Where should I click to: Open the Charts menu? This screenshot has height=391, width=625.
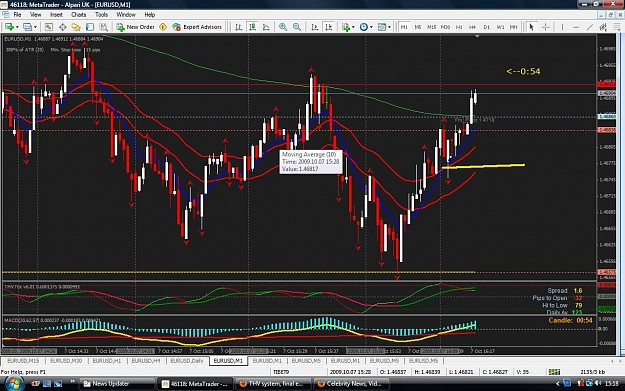pyautogui.click(x=79, y=14)
